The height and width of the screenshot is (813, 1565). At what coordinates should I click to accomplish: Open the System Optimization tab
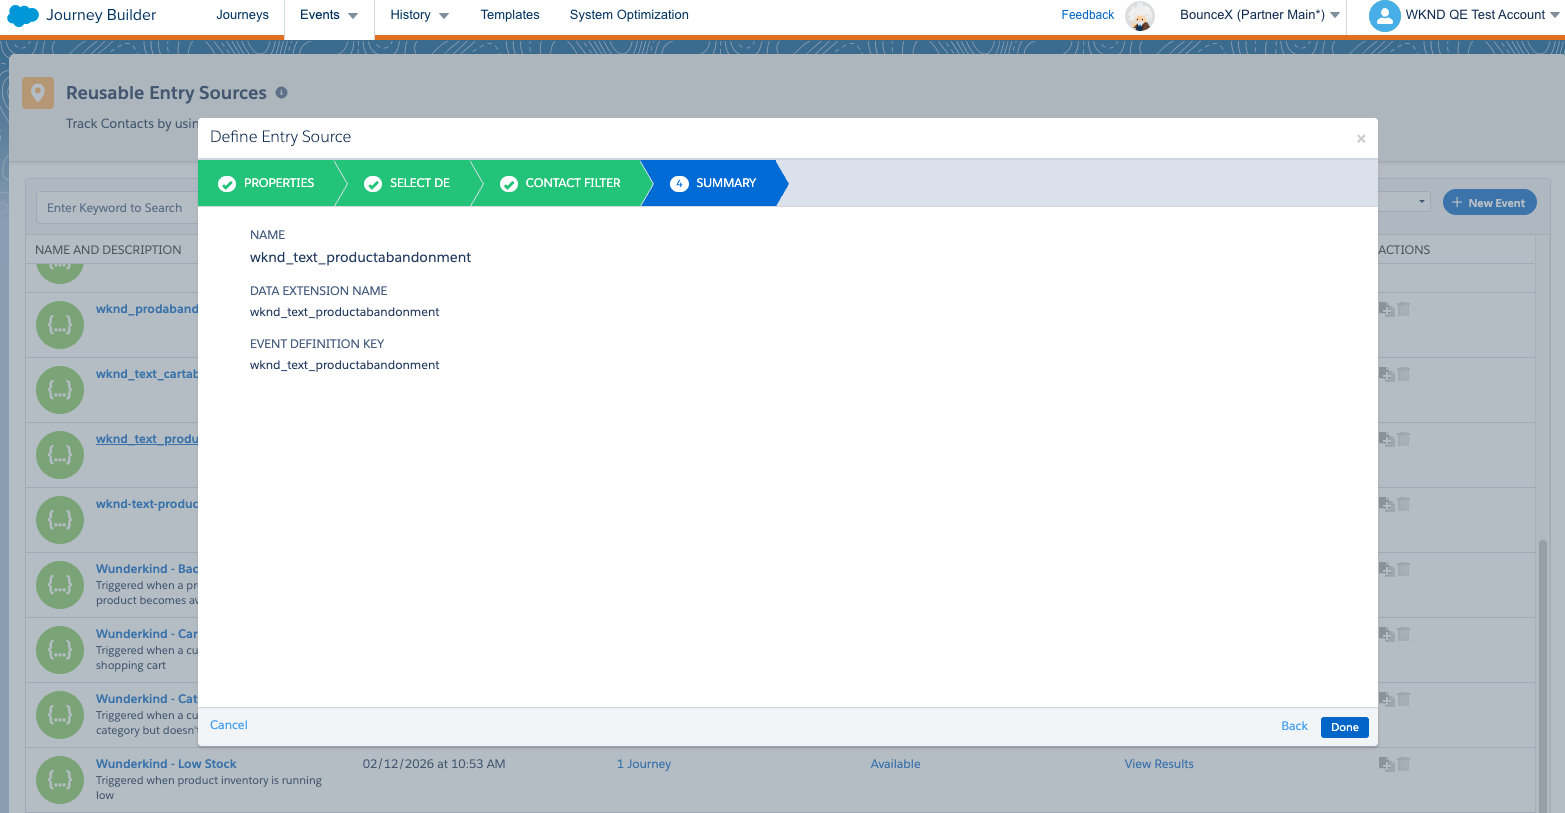click(629, 15)
